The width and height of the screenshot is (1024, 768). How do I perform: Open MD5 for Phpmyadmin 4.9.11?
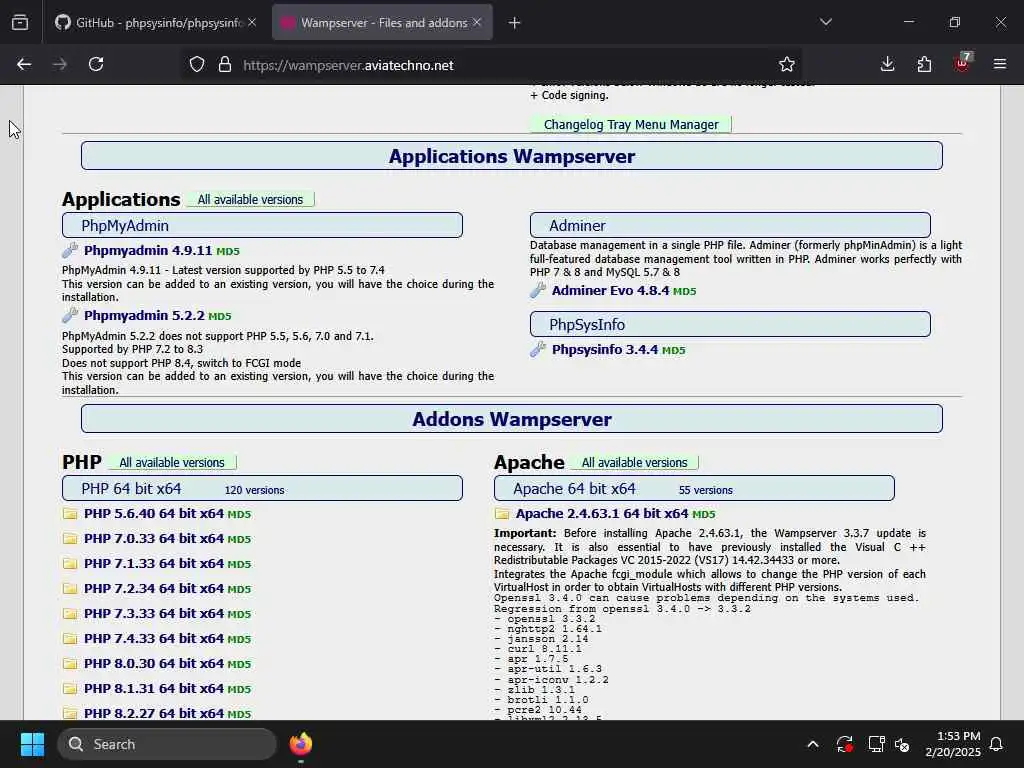pos(228,252)
